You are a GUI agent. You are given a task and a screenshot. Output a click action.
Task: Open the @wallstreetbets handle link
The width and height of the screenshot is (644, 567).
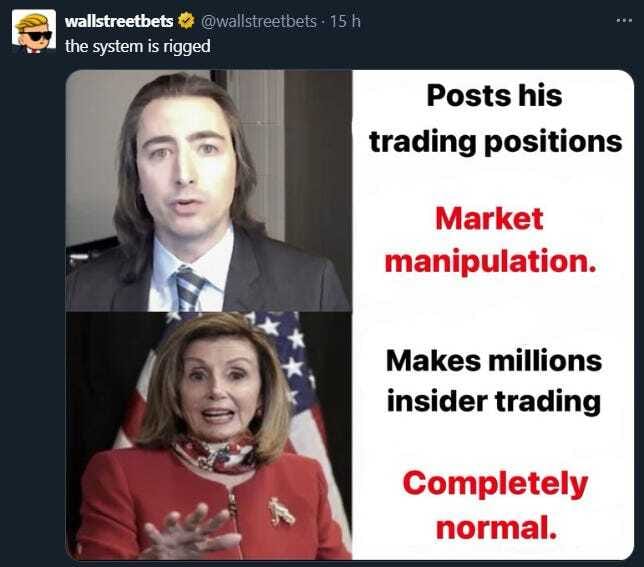(258, 21)
